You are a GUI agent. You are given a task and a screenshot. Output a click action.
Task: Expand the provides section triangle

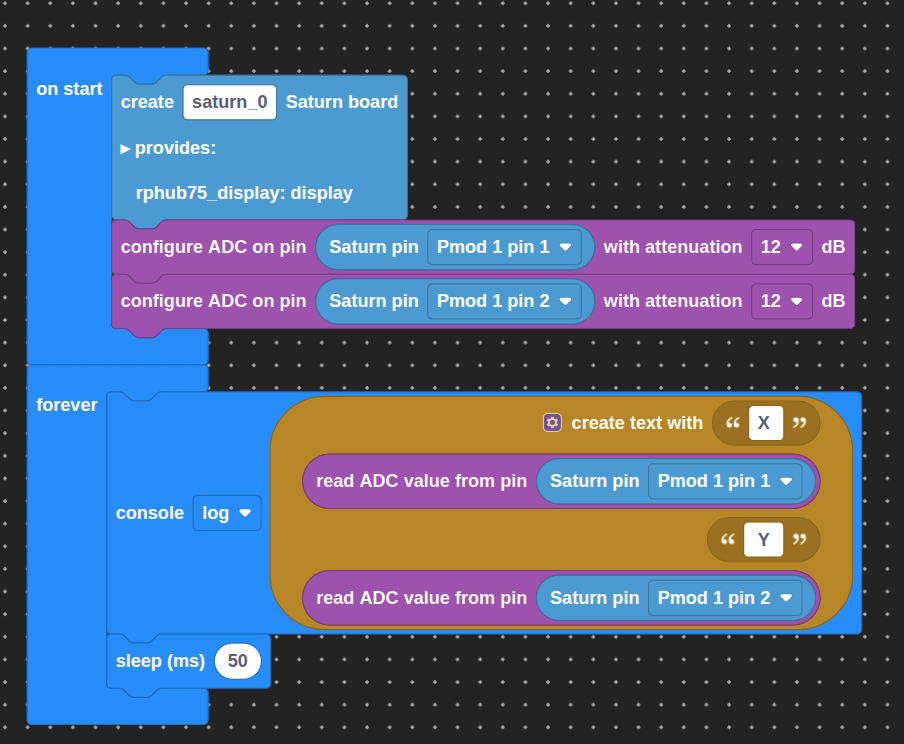click(x=125, y=149)
